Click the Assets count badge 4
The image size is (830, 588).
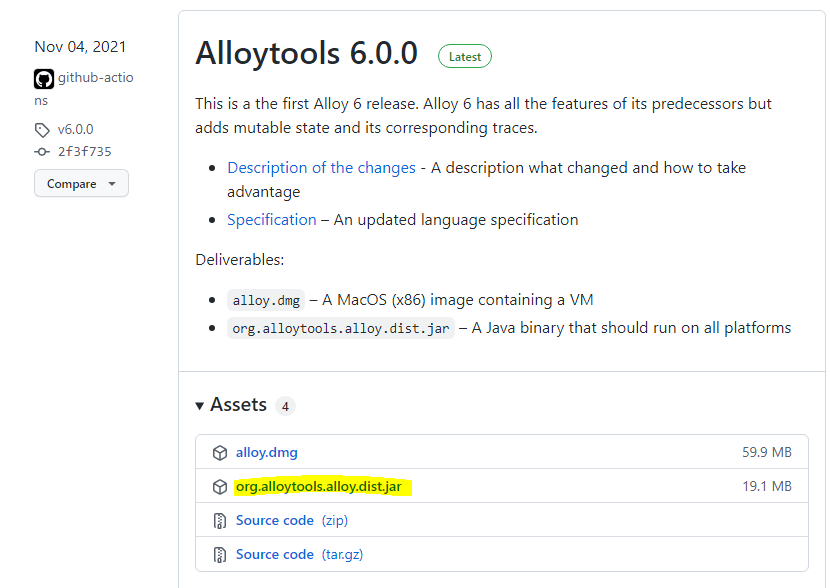285,406
